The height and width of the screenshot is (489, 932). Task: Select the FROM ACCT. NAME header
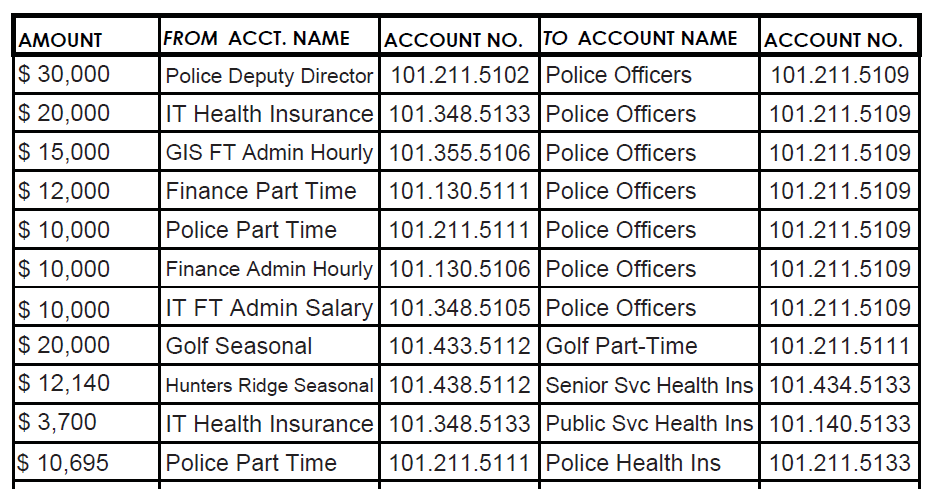click(256, 38)
